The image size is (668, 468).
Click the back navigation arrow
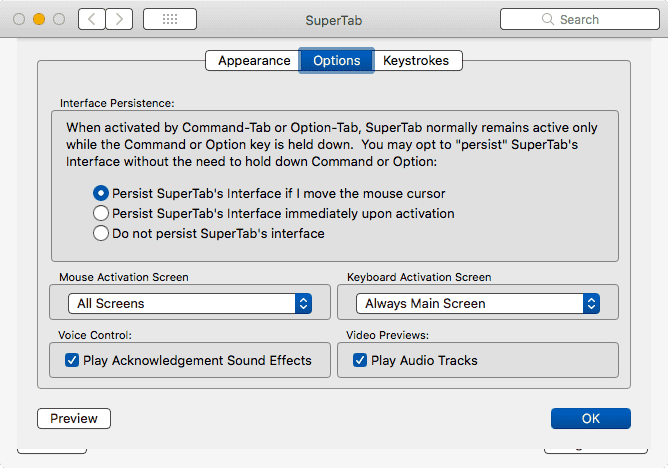click(92, 19)
